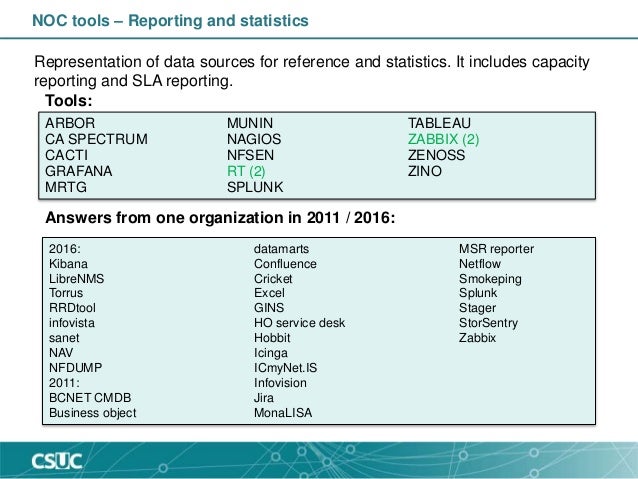Click datamarts entry
The width and height of the screenshot is (638, 479).
[282, 249]
